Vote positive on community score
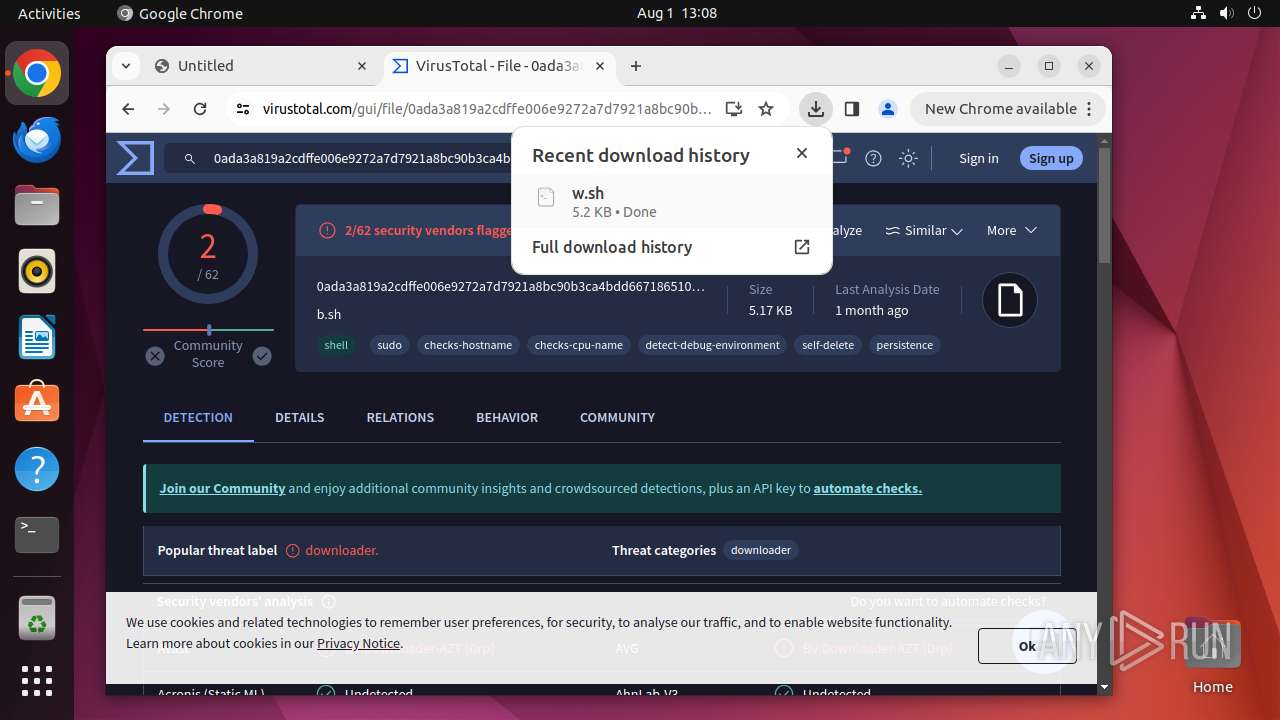The image size is (1280, 720). pos(262,356)
